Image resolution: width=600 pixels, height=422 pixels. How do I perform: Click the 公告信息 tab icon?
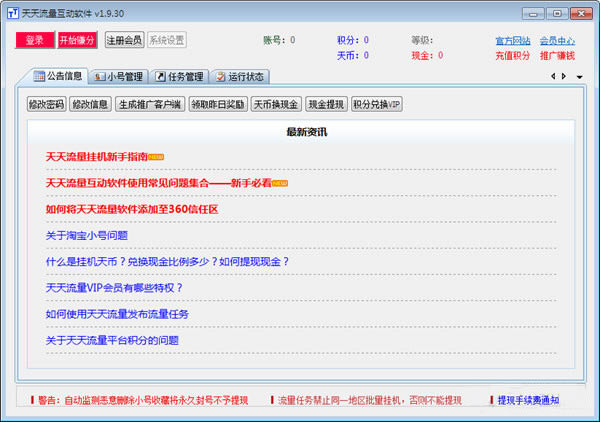click(x=39, y=76)
